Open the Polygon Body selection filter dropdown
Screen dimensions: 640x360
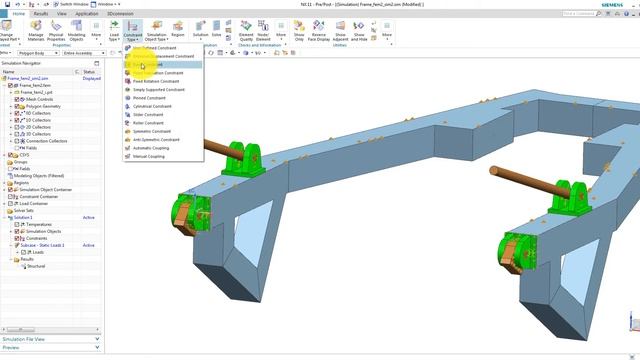click(38, 53)
